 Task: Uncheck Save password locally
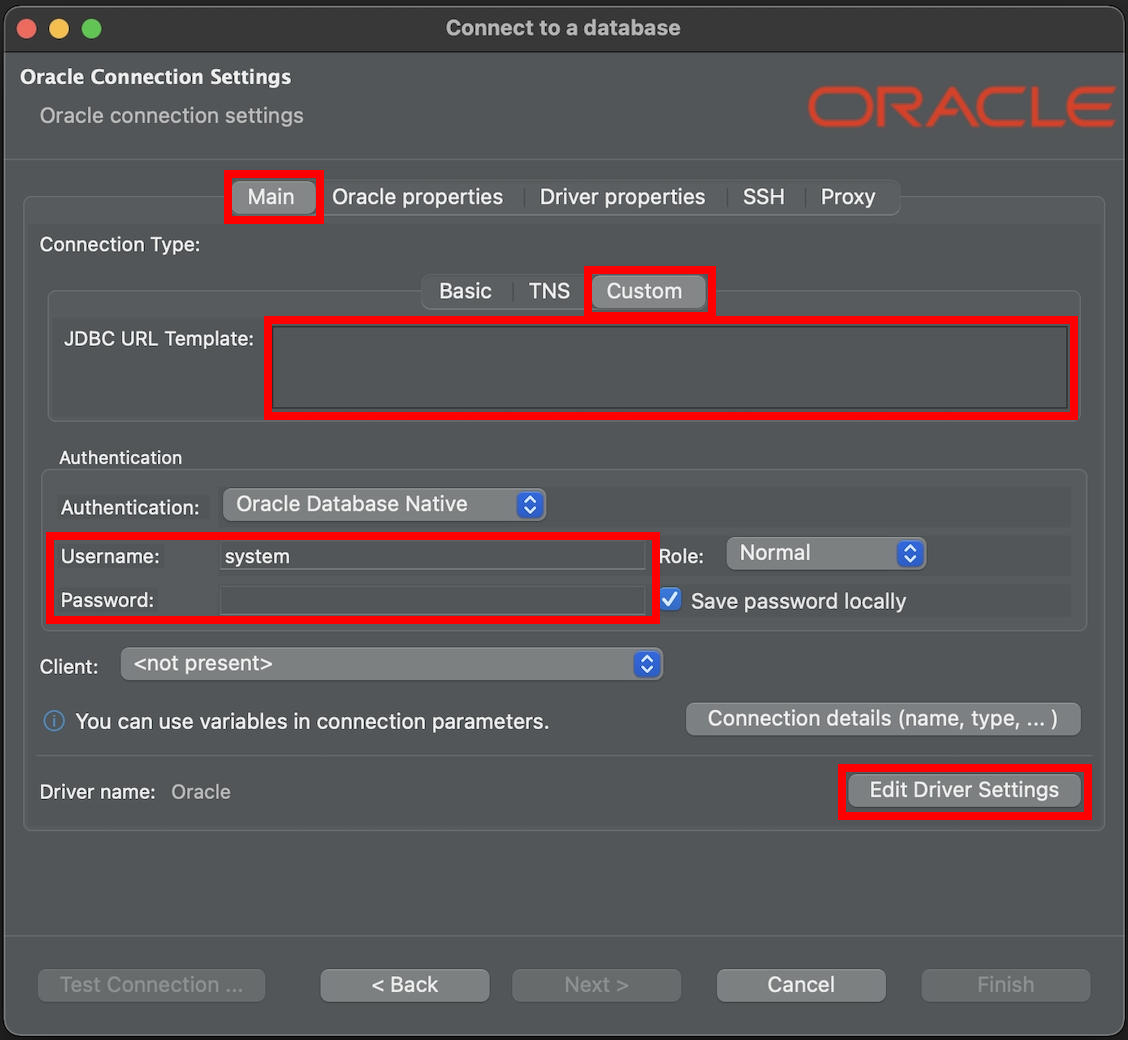point(670,599)
